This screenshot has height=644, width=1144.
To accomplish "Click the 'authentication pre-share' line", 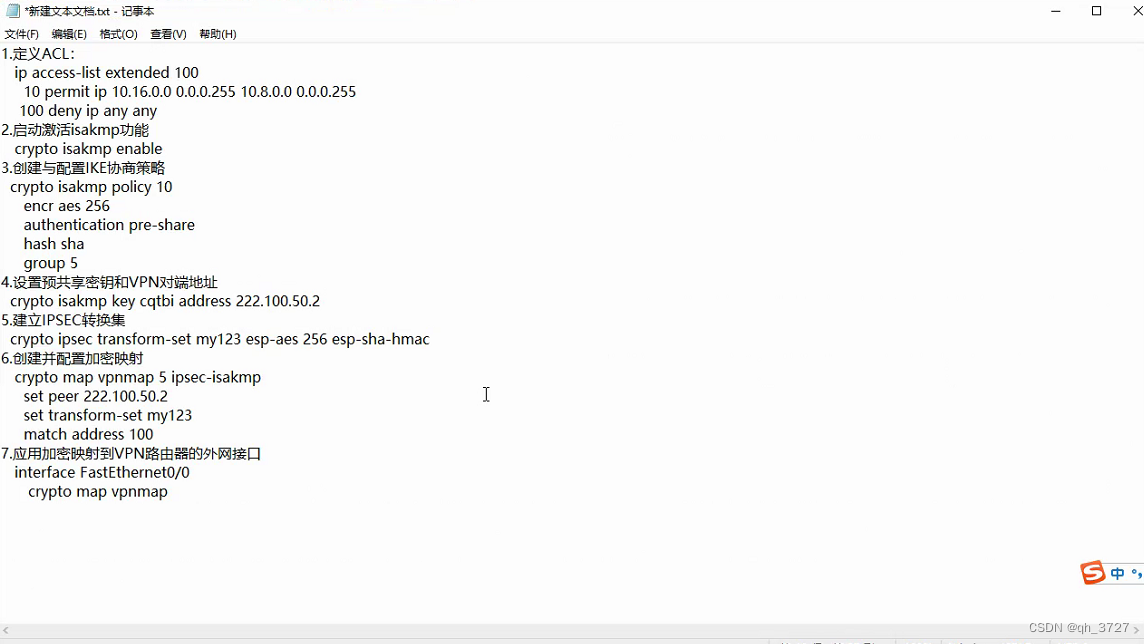I will pos(109,225).
